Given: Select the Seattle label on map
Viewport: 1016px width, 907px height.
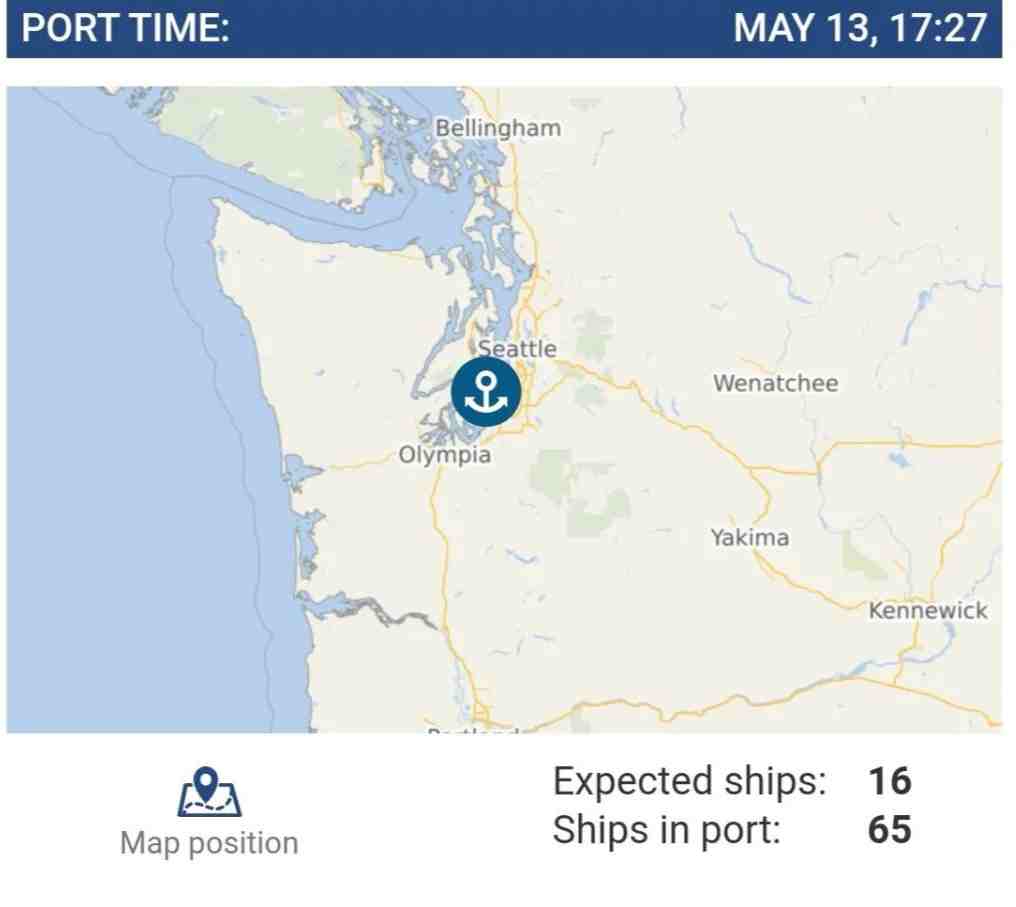Looking at the screenshot, I should point(517,349).
